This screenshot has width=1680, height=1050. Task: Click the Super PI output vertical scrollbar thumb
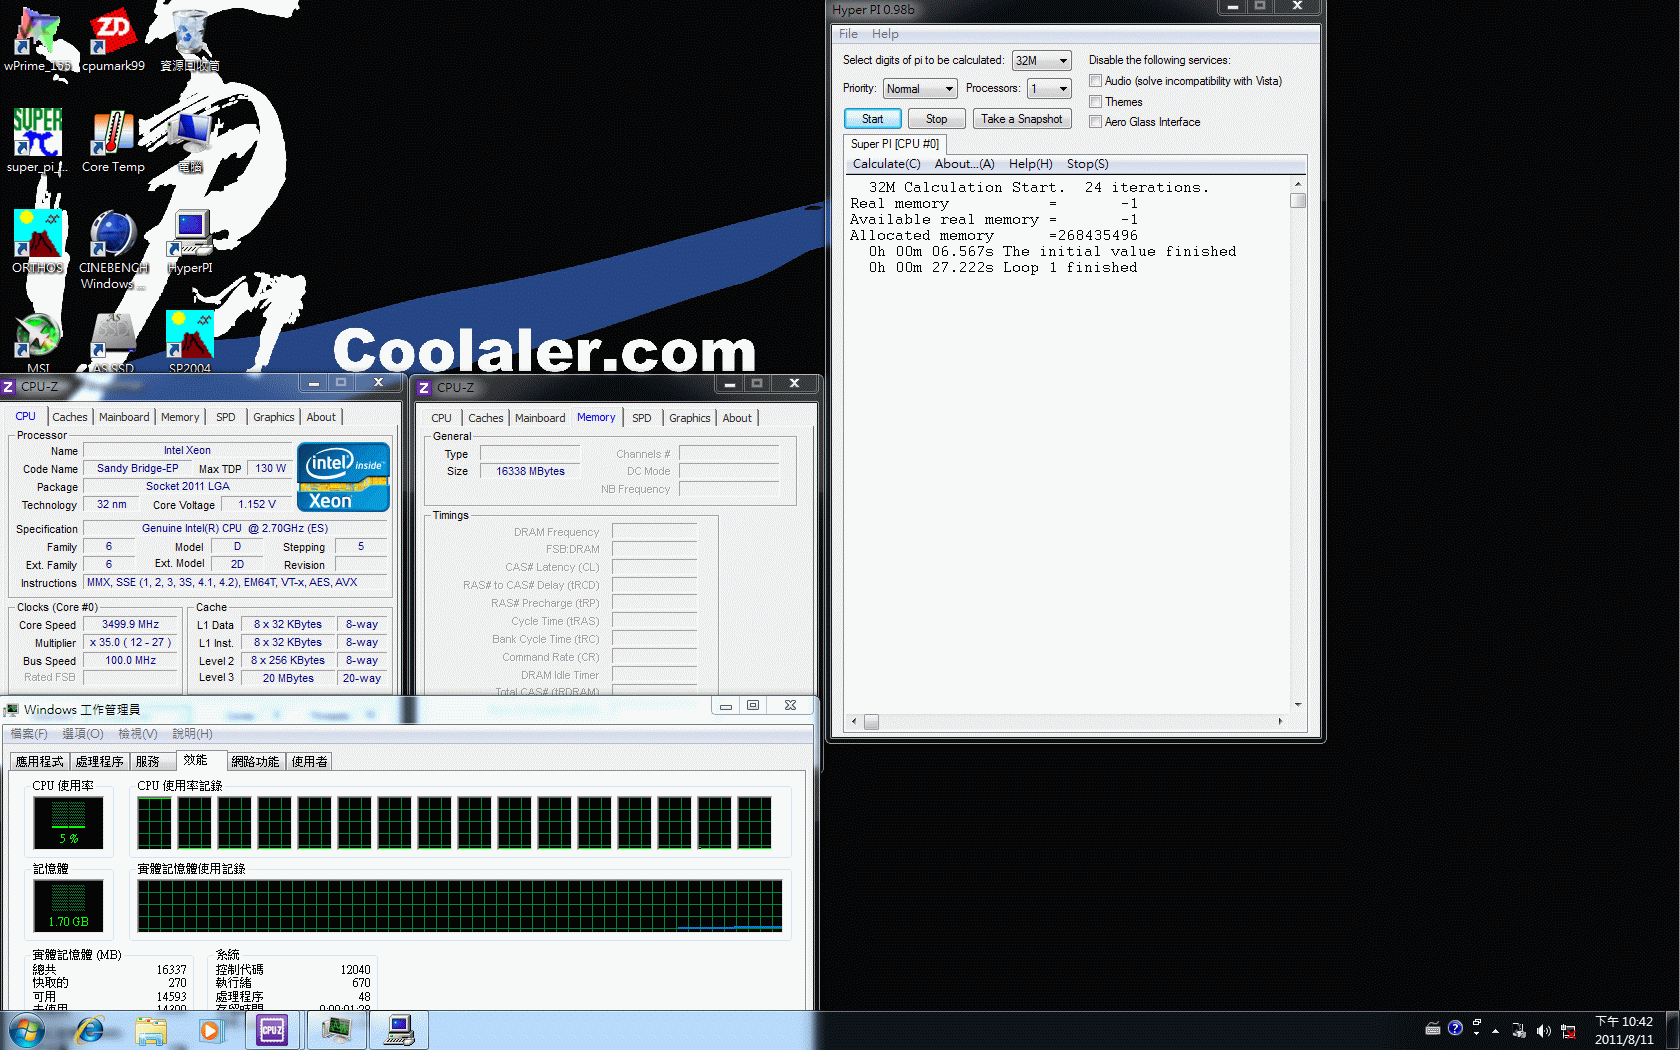pyautogui.click(x=1298, y=201)
